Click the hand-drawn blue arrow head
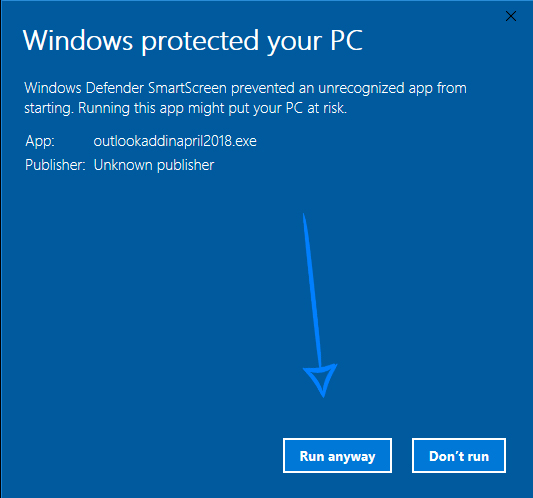The width and height of the screenshot is (533, 498). pyautogui.click(x=321, y=380)
